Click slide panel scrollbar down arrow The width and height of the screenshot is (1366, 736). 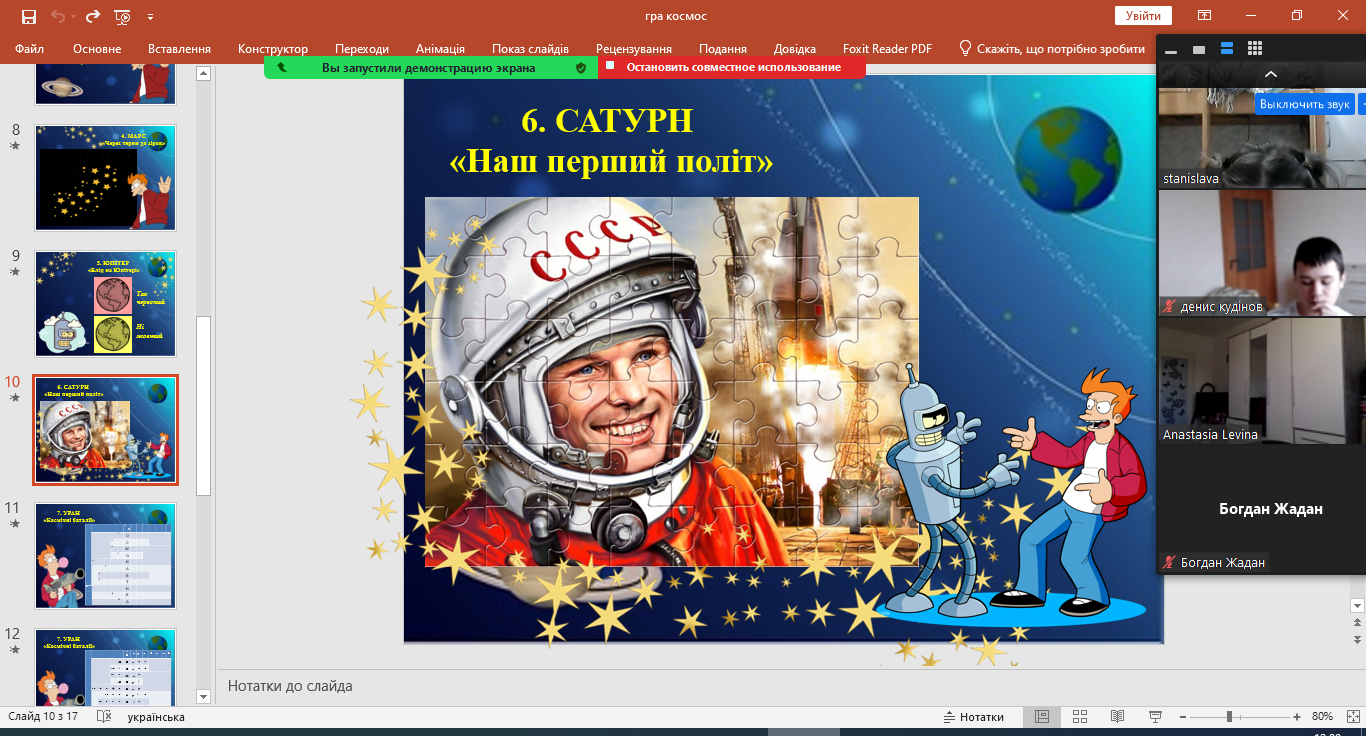(x=203, y=696)
